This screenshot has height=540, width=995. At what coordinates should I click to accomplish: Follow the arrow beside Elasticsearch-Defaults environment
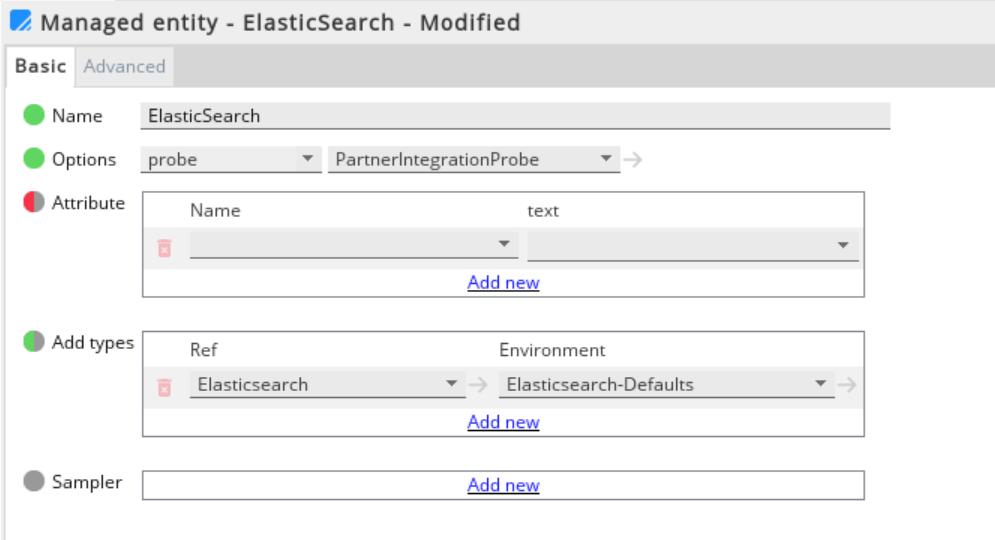[847, 385]
